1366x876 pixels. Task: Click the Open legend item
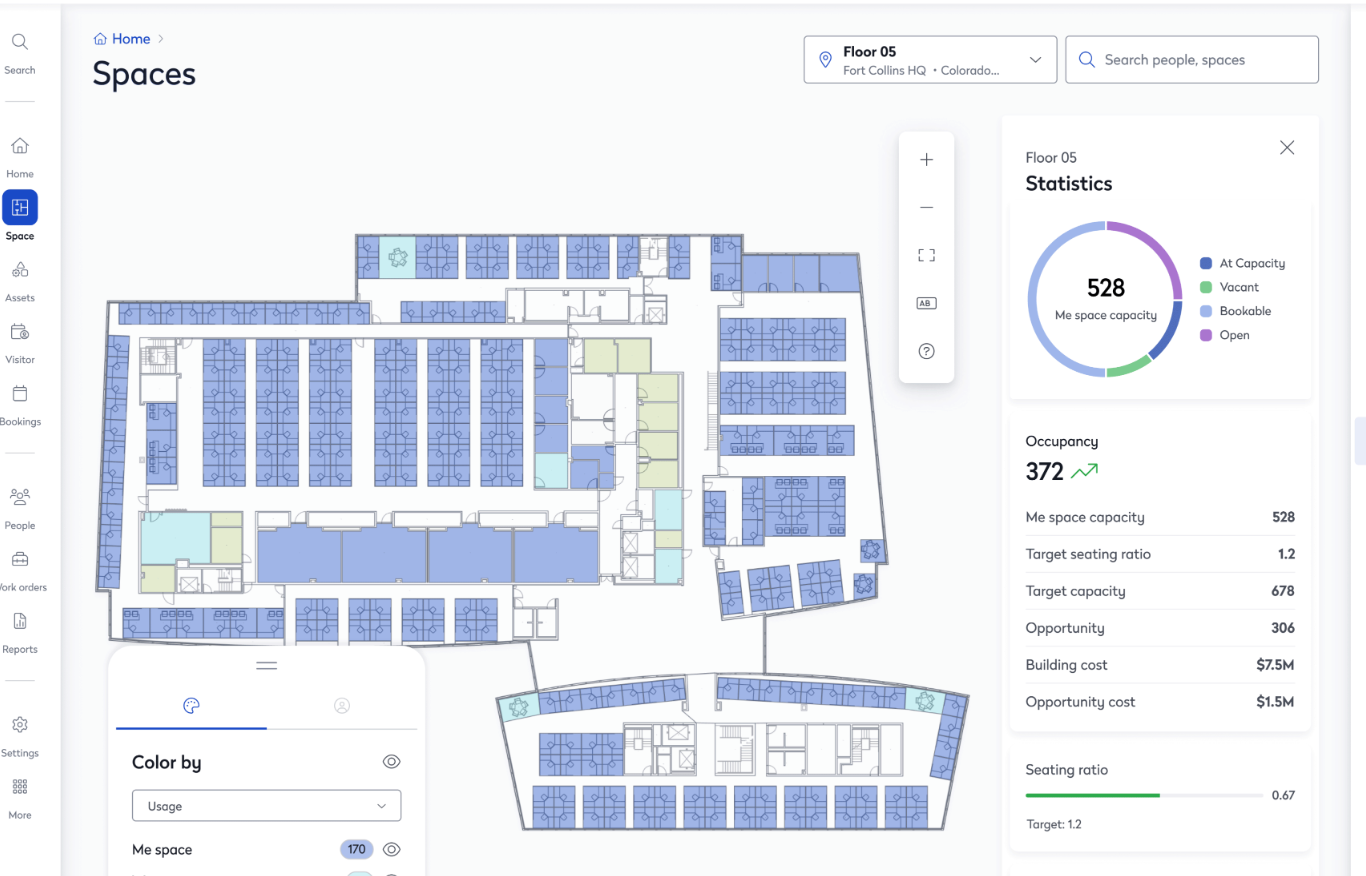click(x=1224, y=335)
